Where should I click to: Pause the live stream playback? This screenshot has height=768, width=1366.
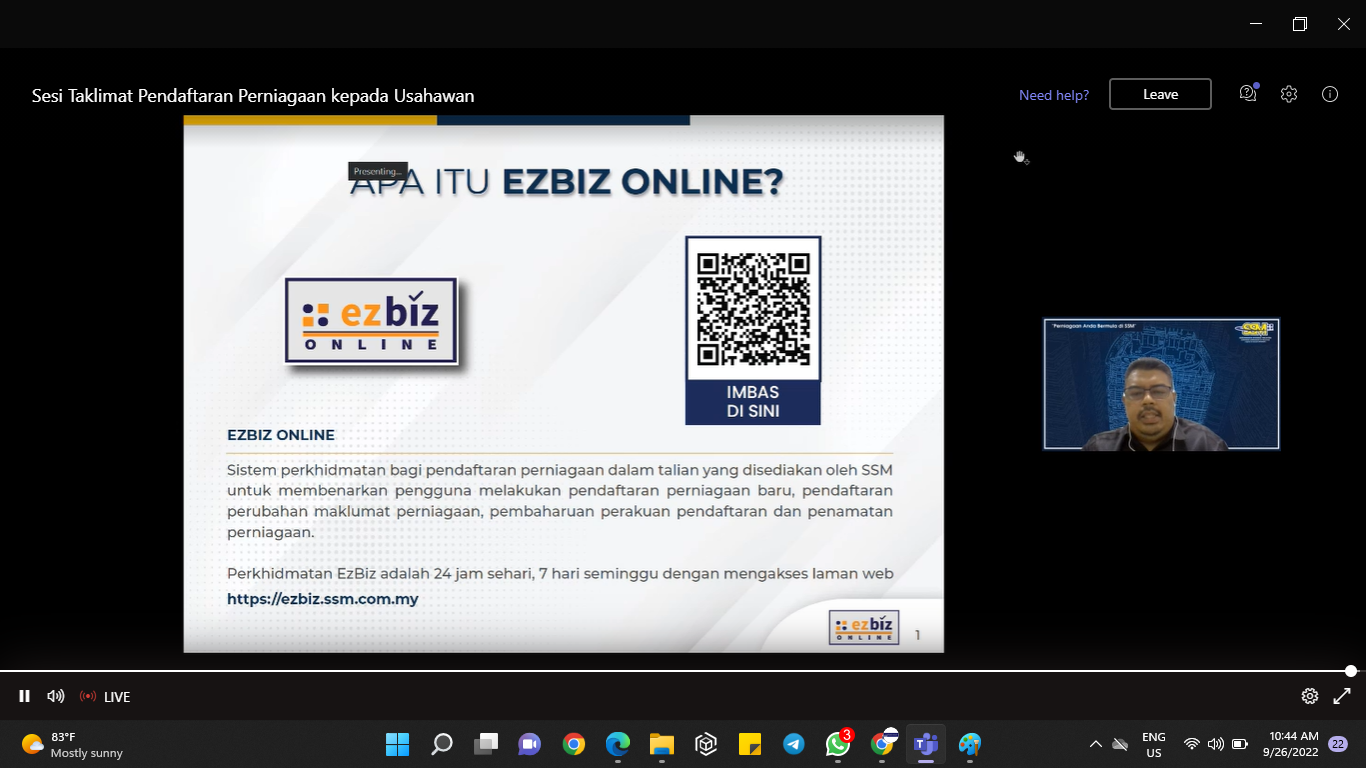(25, 696)
